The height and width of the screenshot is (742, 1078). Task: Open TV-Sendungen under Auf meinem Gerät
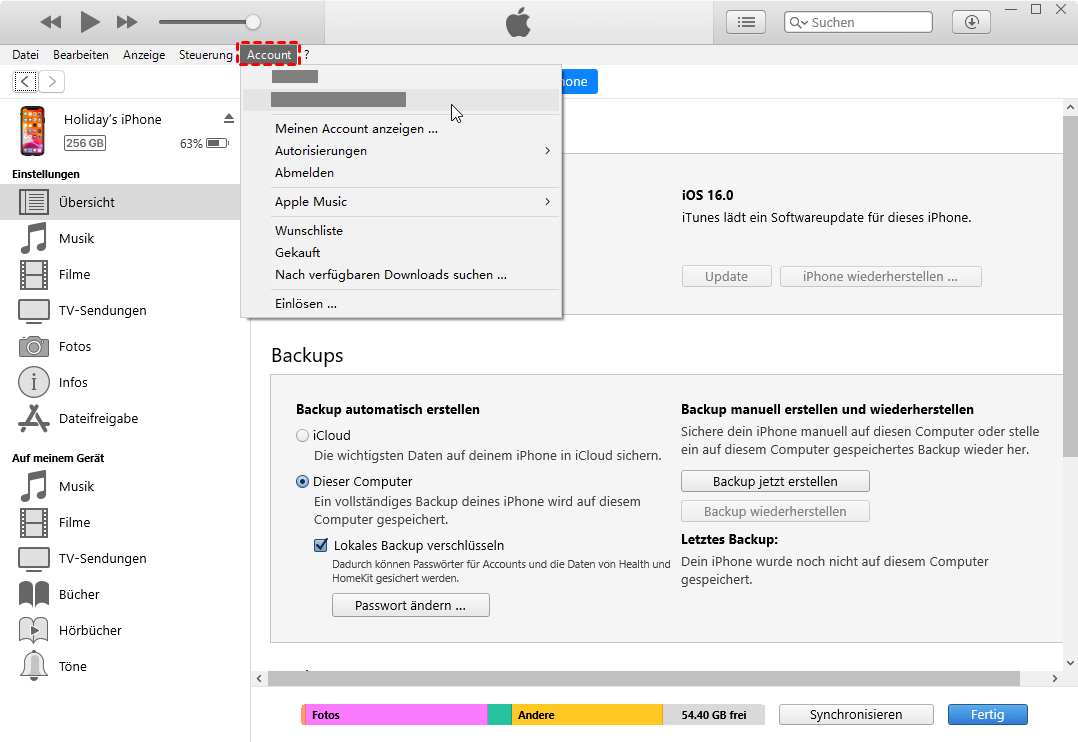[x=102, y=558]
